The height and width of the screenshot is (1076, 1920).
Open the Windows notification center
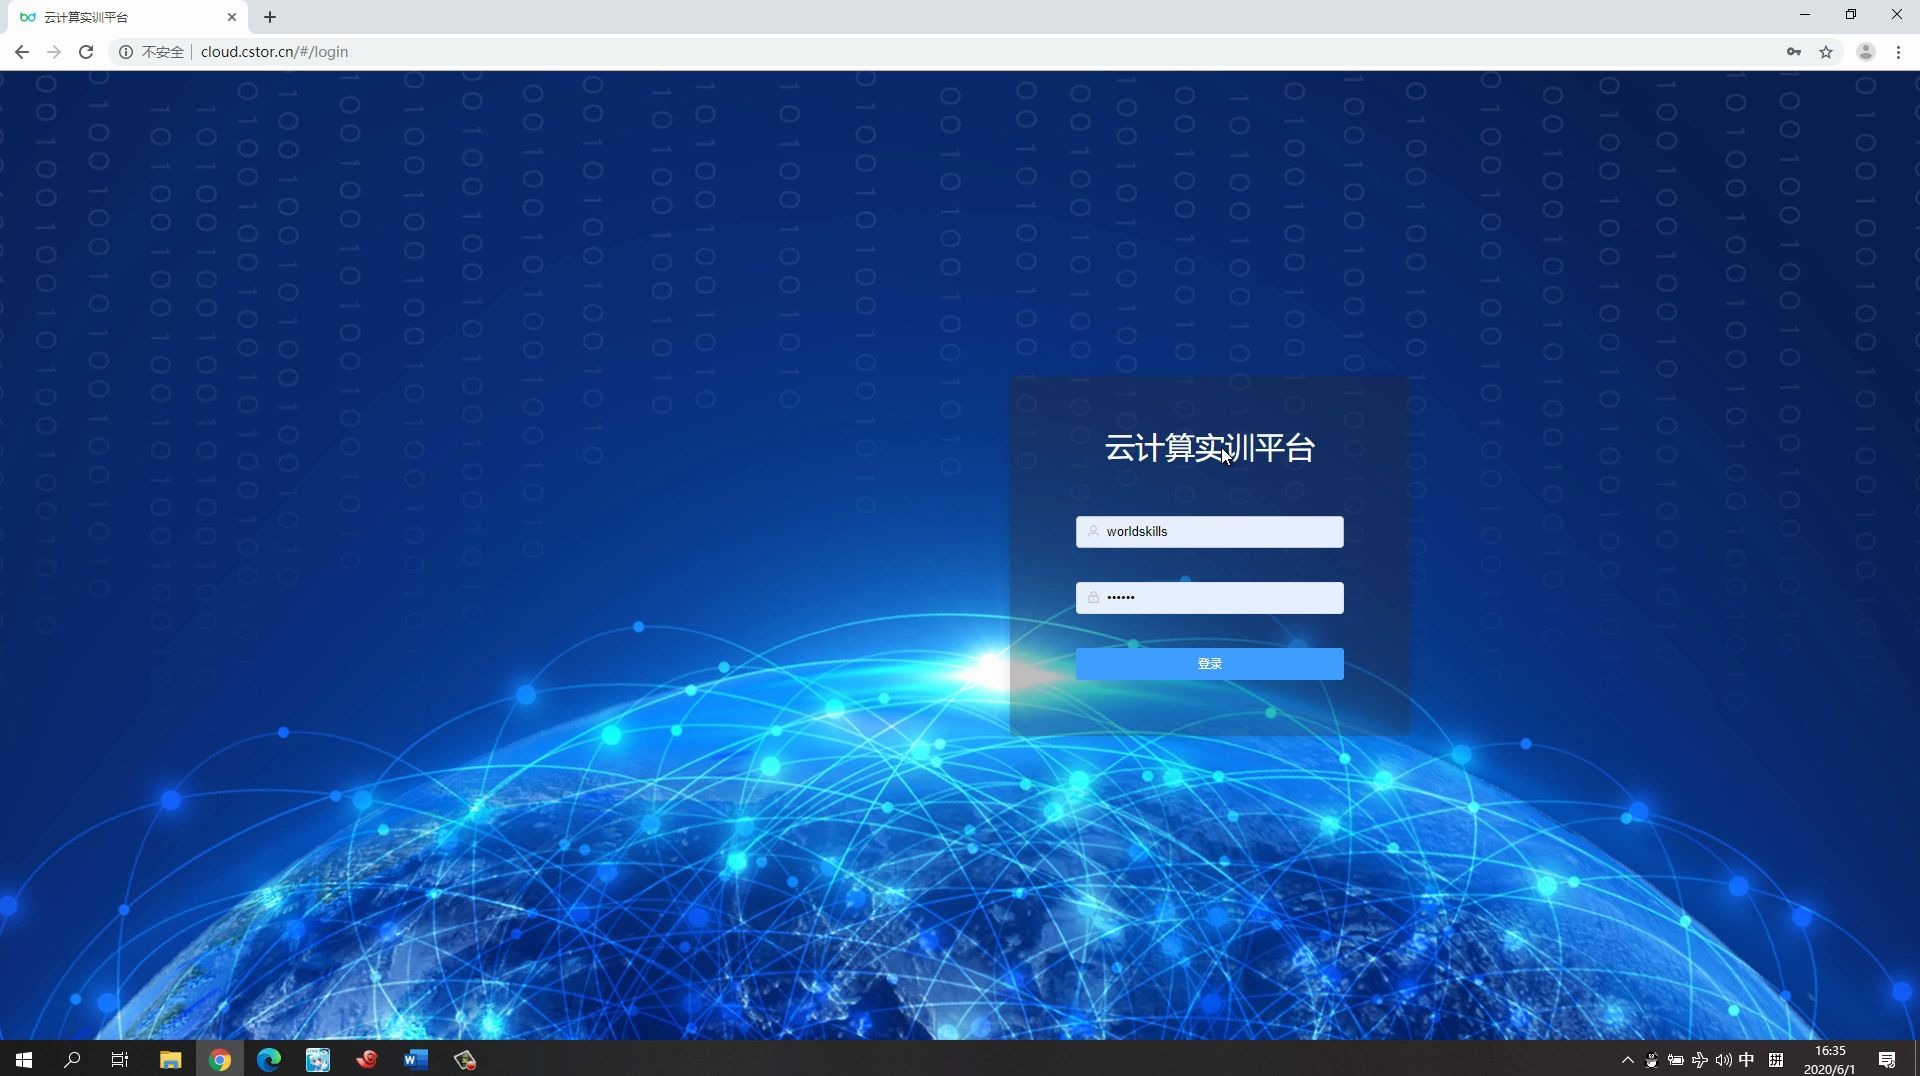[x=1887, y=1060]
